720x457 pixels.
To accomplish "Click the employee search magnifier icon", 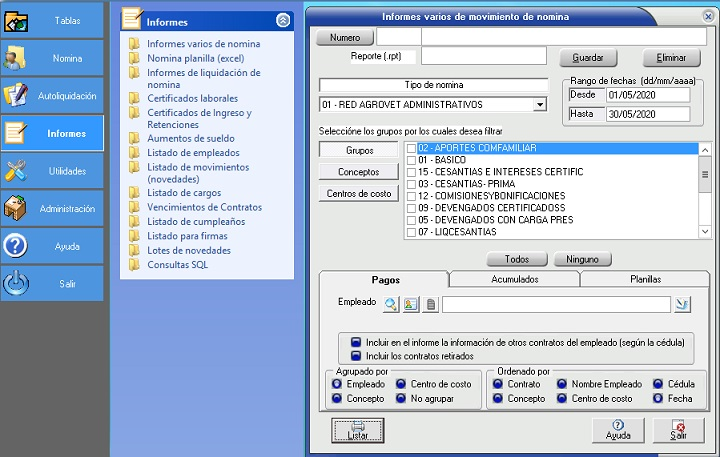I will click(391, 305).
